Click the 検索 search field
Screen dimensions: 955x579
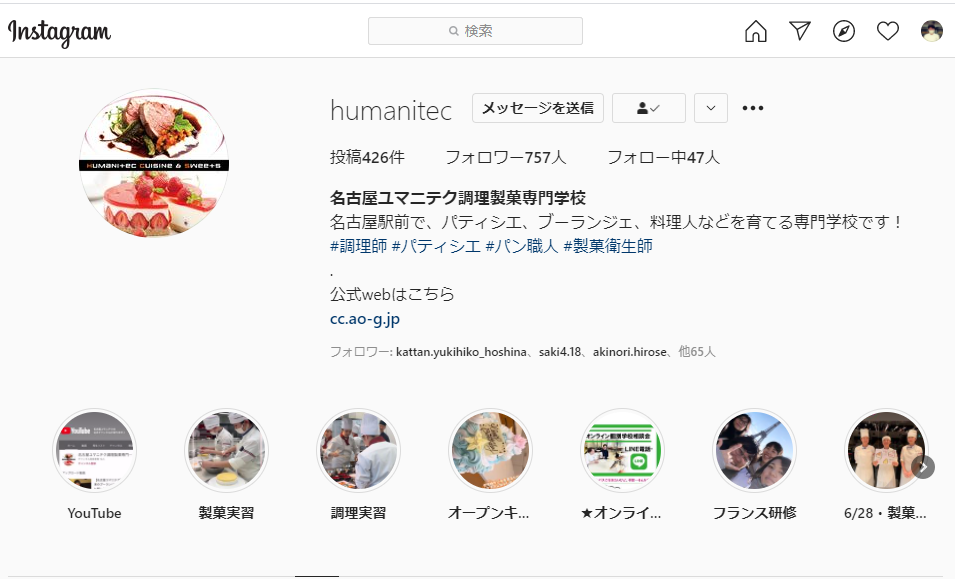click(475, 30)
